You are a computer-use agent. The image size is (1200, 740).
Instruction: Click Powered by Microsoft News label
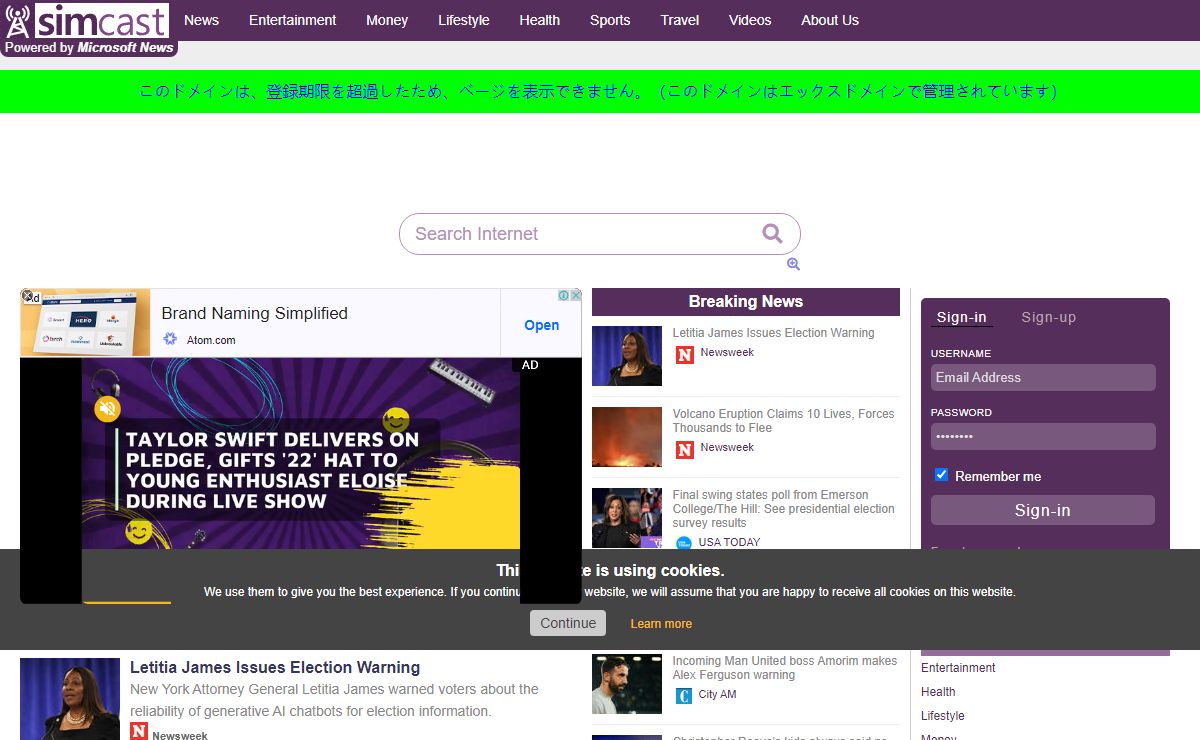(89, 48)
